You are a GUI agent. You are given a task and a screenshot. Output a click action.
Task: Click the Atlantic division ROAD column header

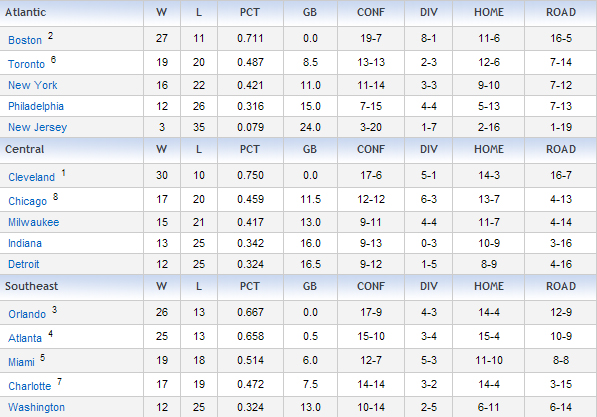point(561,12)
